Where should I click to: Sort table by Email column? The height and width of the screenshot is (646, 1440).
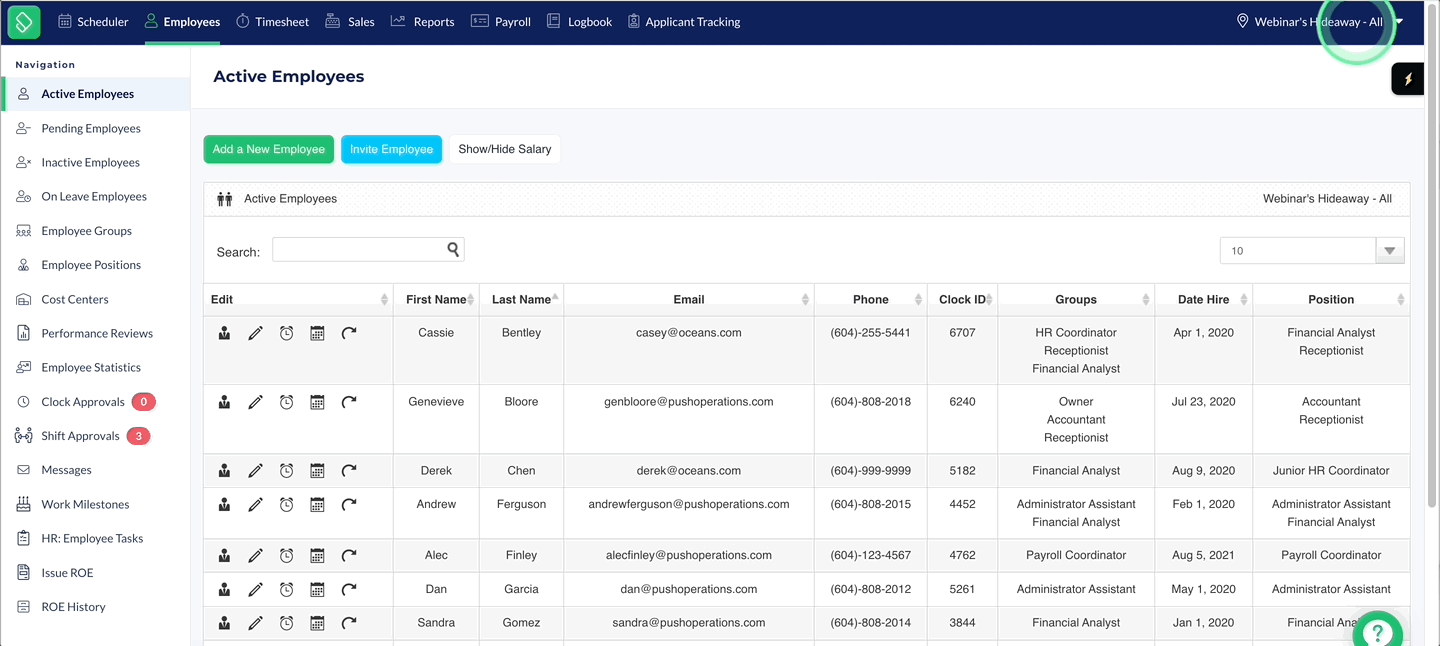(689, 299)
